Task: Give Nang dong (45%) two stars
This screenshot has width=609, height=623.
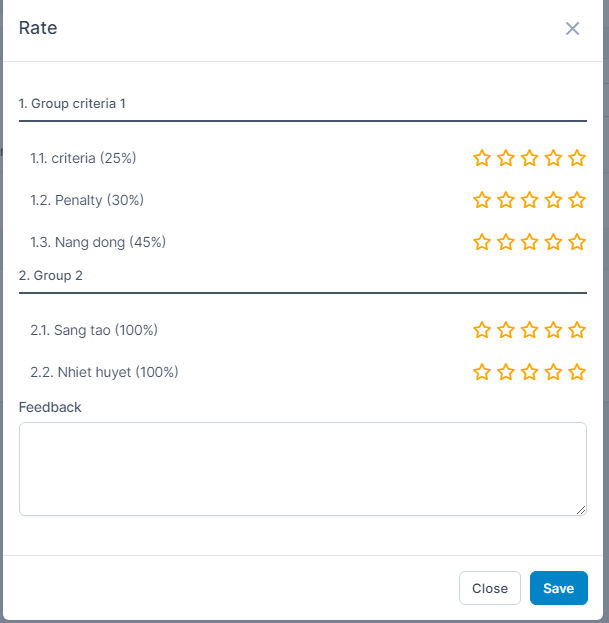Action: [506, 242]
